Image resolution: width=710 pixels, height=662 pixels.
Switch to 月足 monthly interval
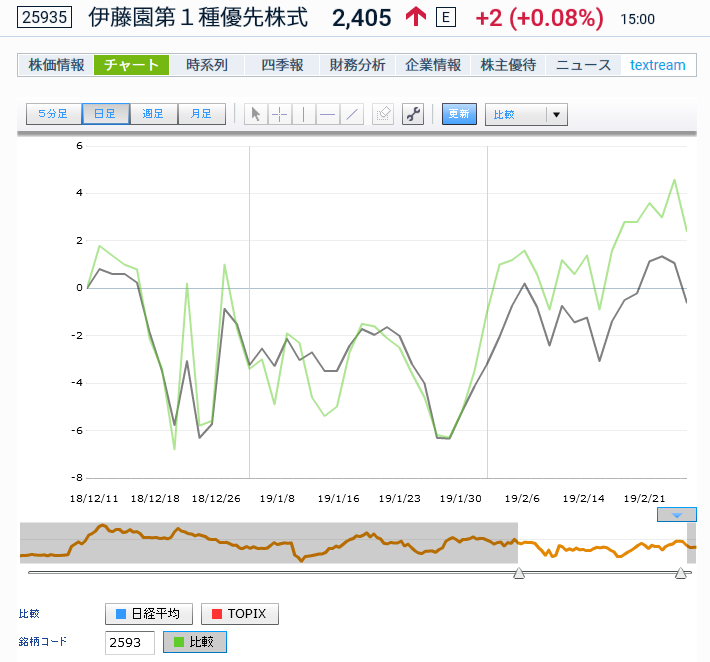(202, 114)
